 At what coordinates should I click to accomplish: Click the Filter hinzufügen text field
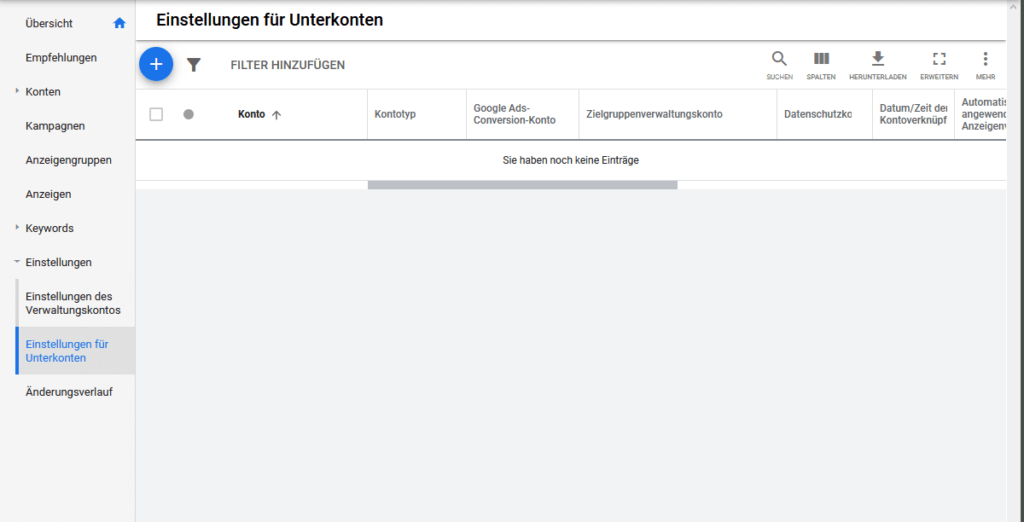[288, 65]
